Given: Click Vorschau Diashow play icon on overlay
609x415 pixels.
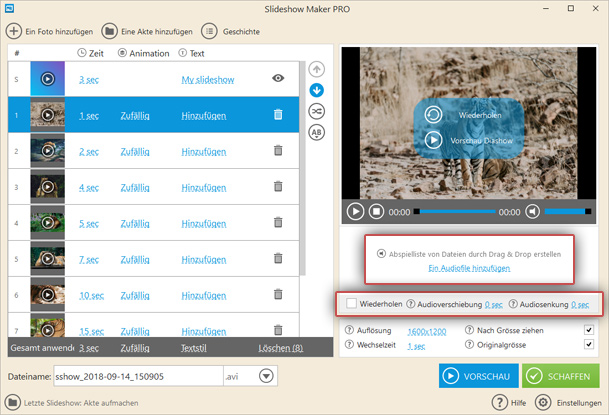Looking at the screenshot, I should coord(433,140).
